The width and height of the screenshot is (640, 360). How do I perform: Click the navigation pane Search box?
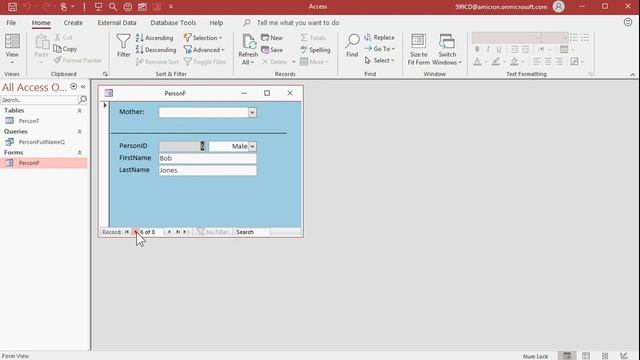(x=39, y=100)
